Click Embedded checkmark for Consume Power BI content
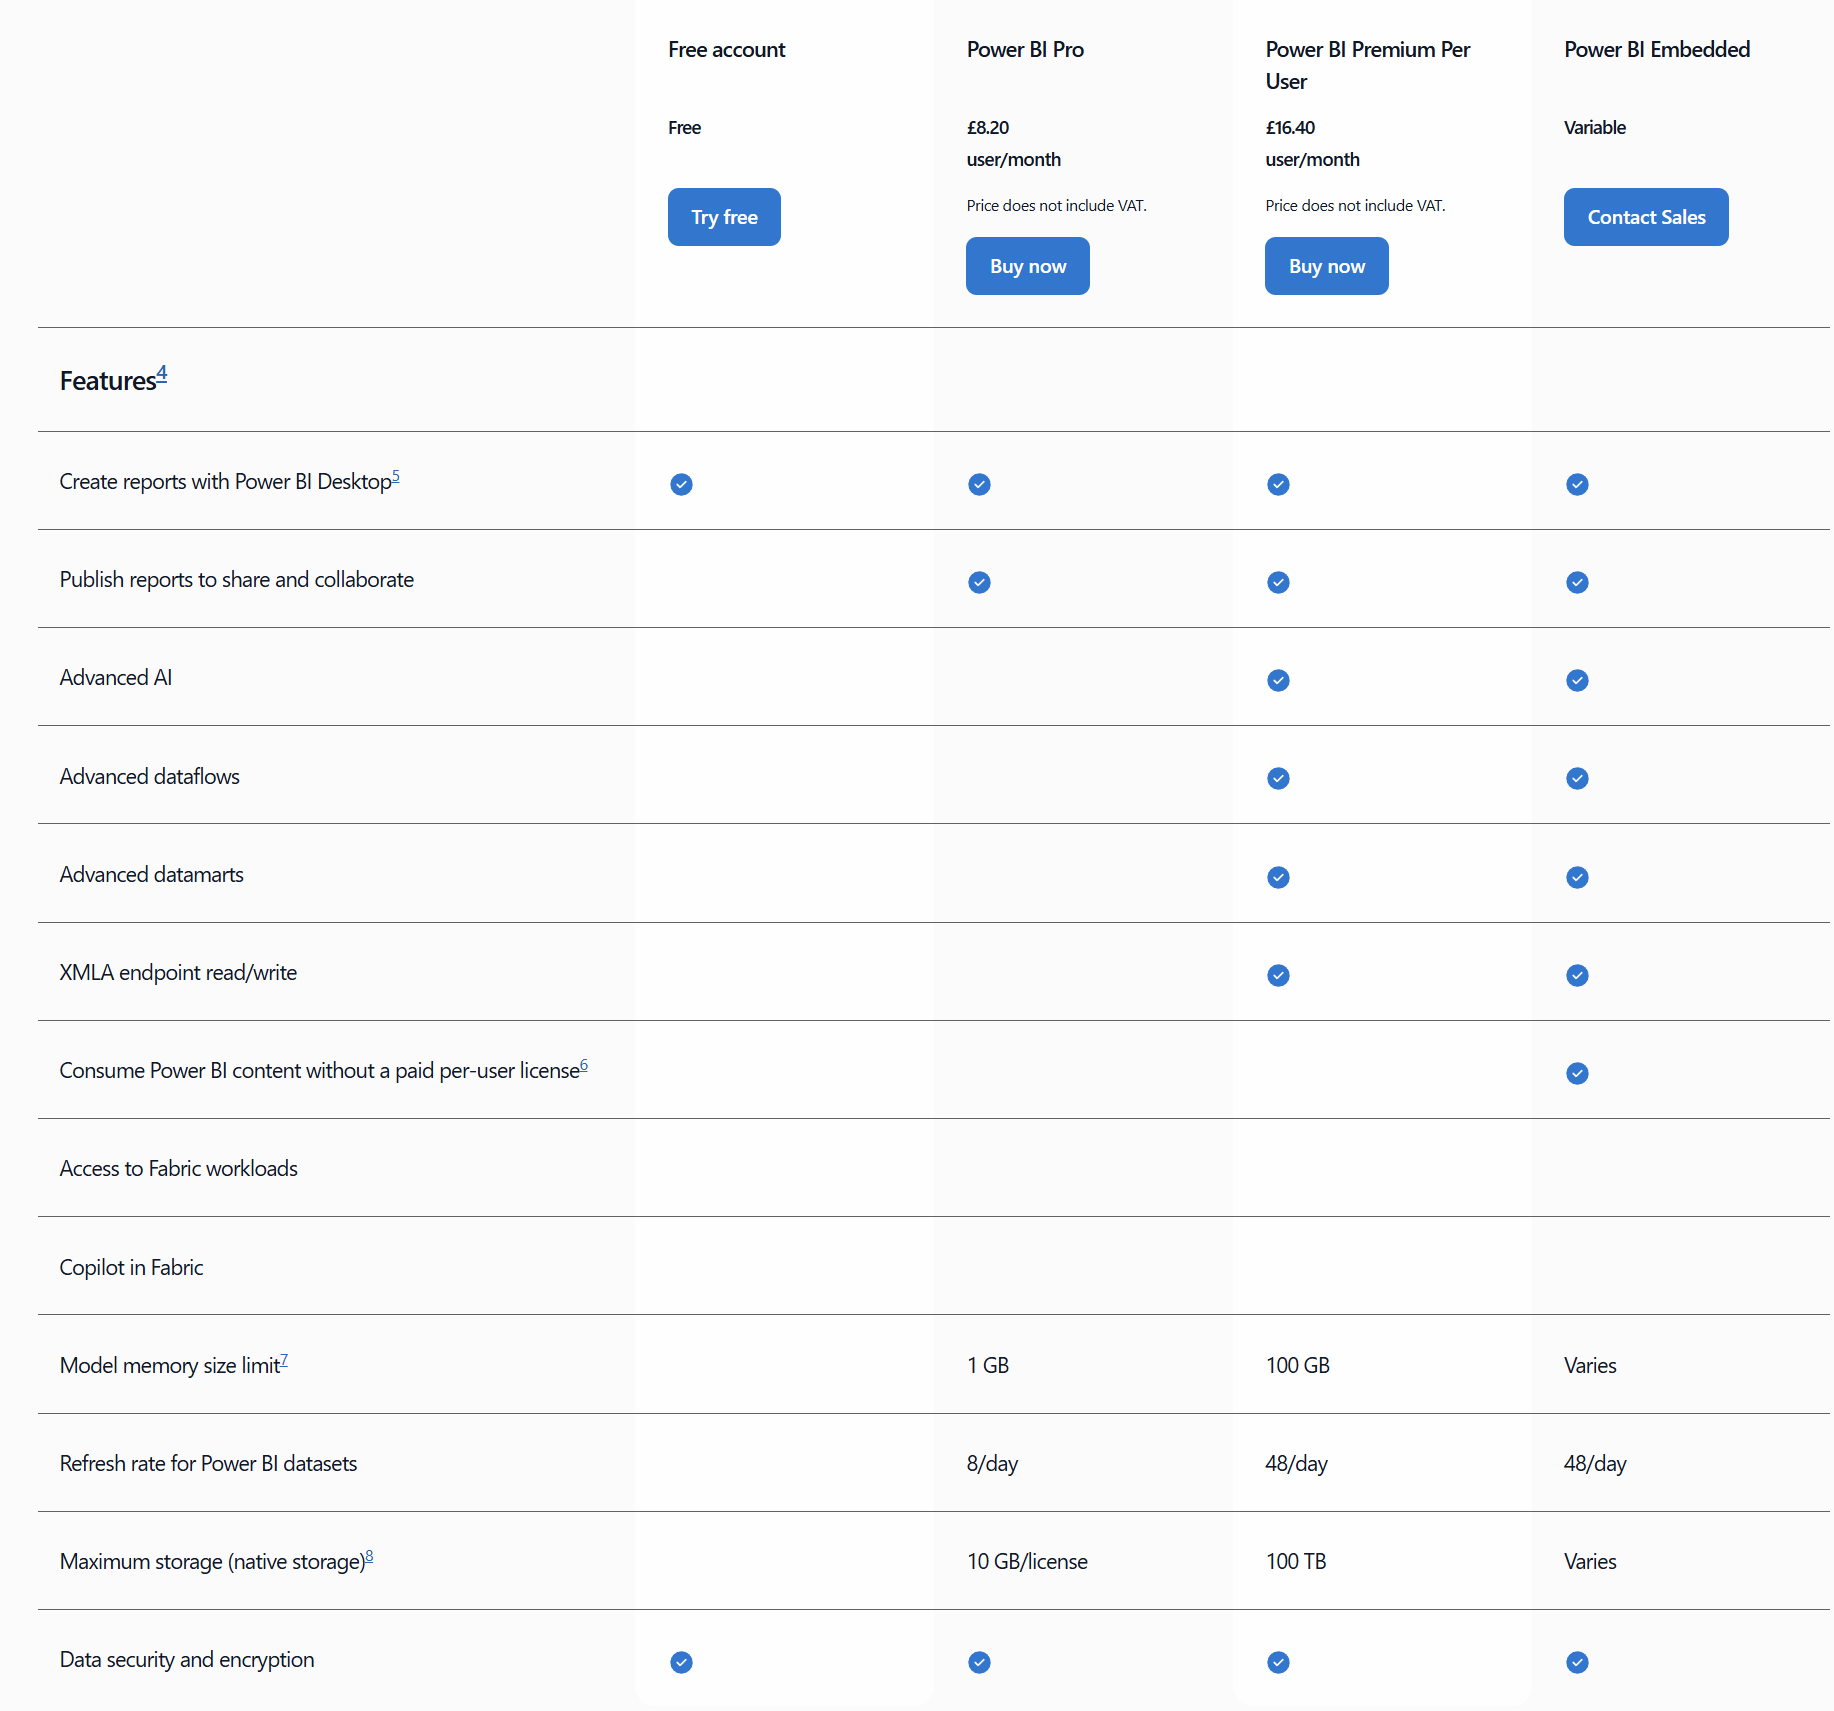This screenshot has height=1711, width=1834. [1577, 1073]
